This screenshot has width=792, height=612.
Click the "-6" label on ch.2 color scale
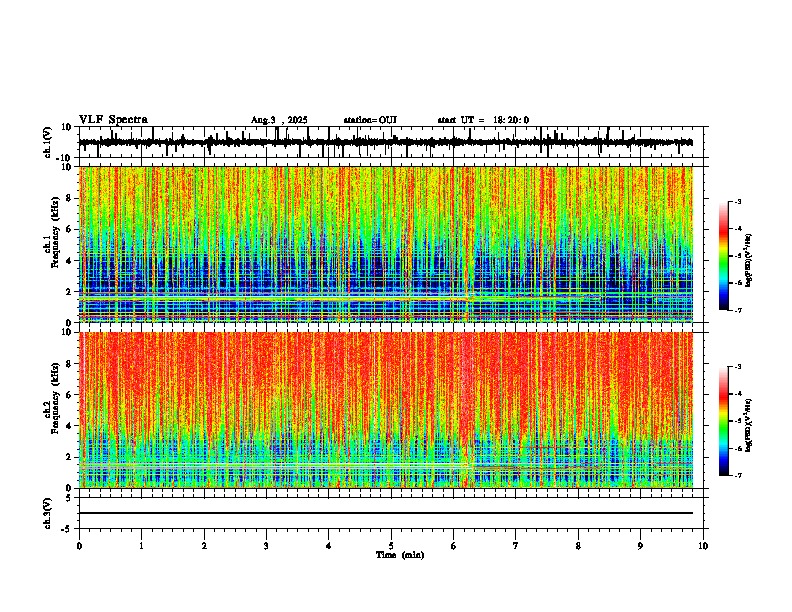click(738, 448)
